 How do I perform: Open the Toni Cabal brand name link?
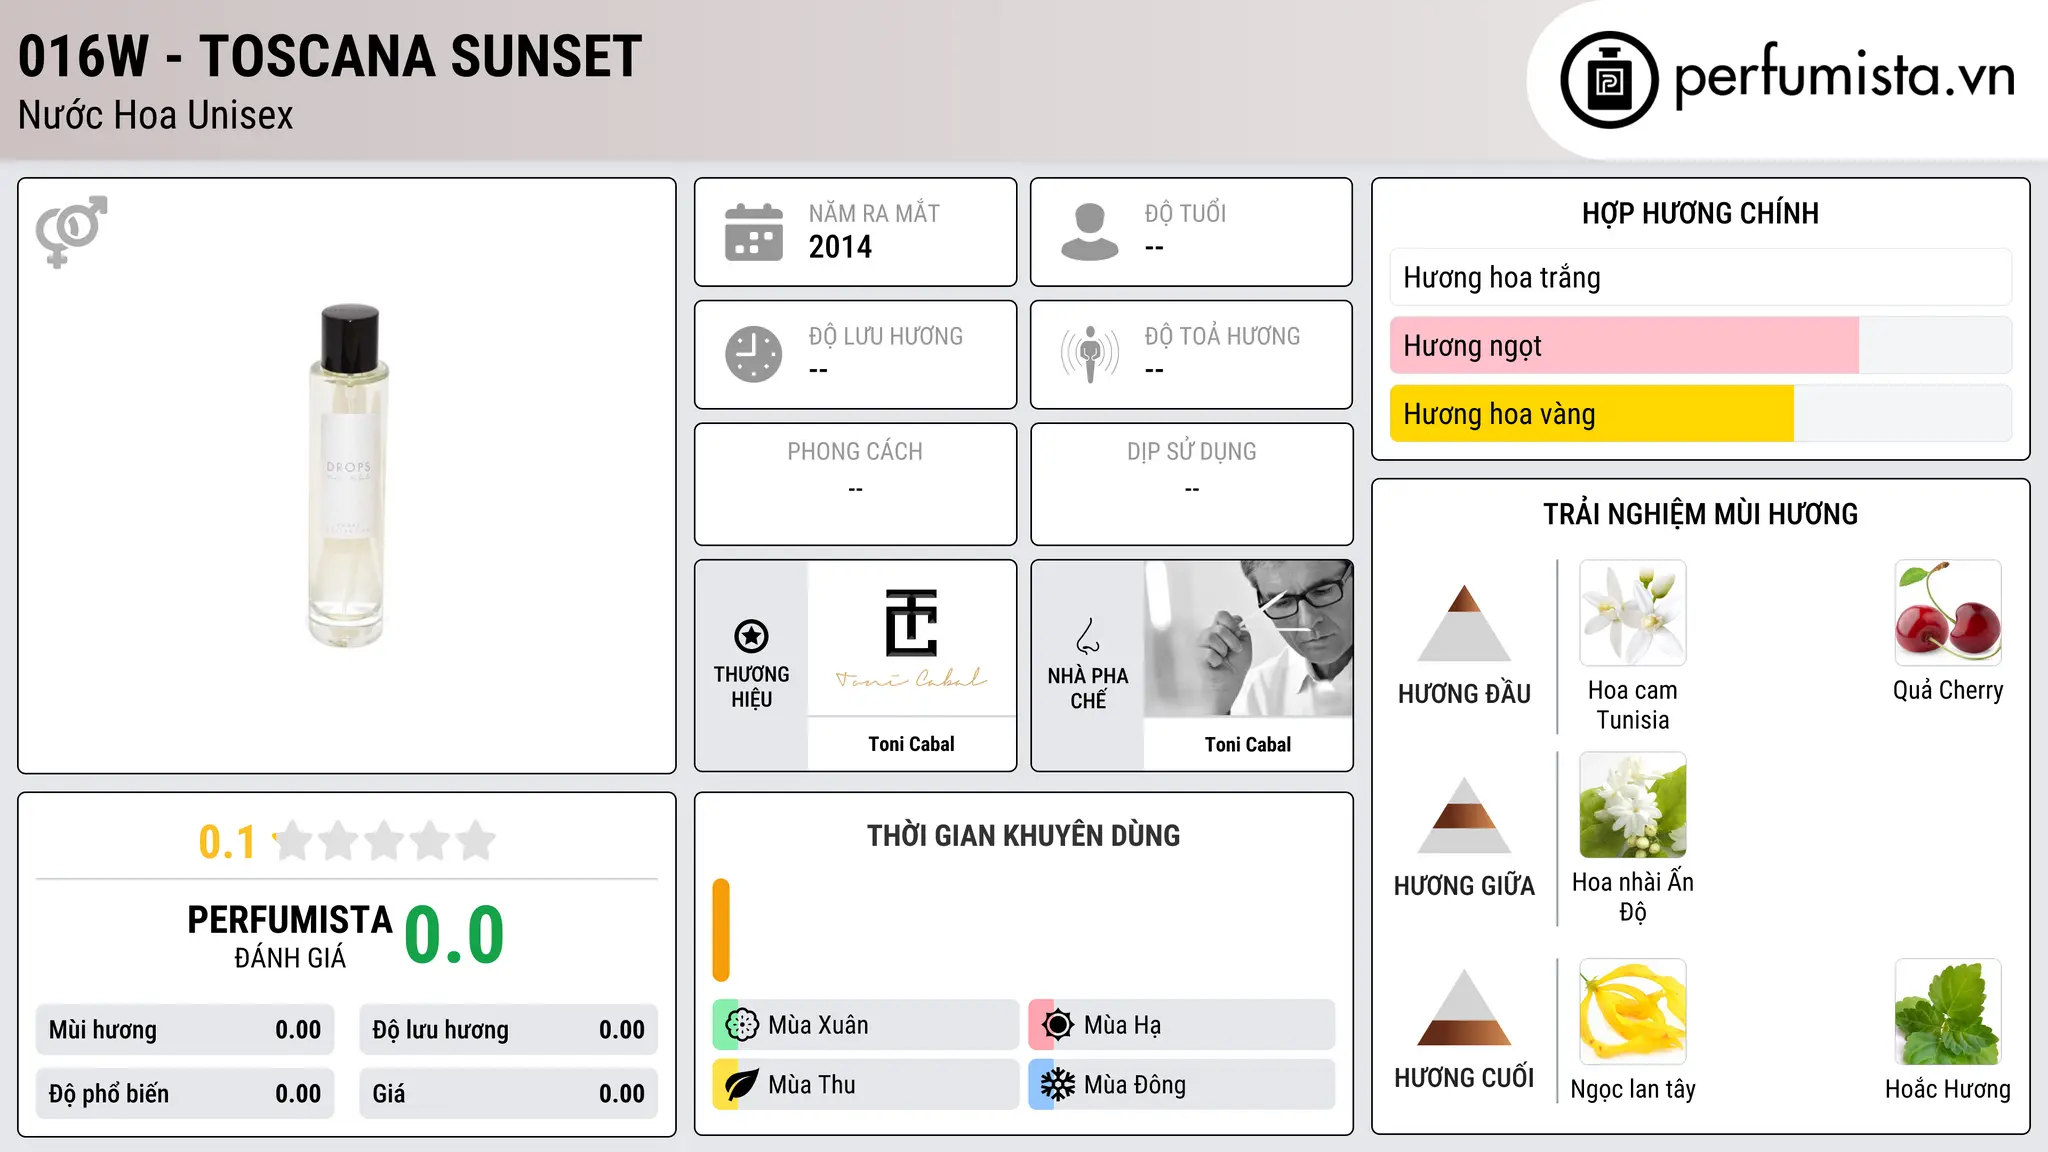(x=911, y=744)
